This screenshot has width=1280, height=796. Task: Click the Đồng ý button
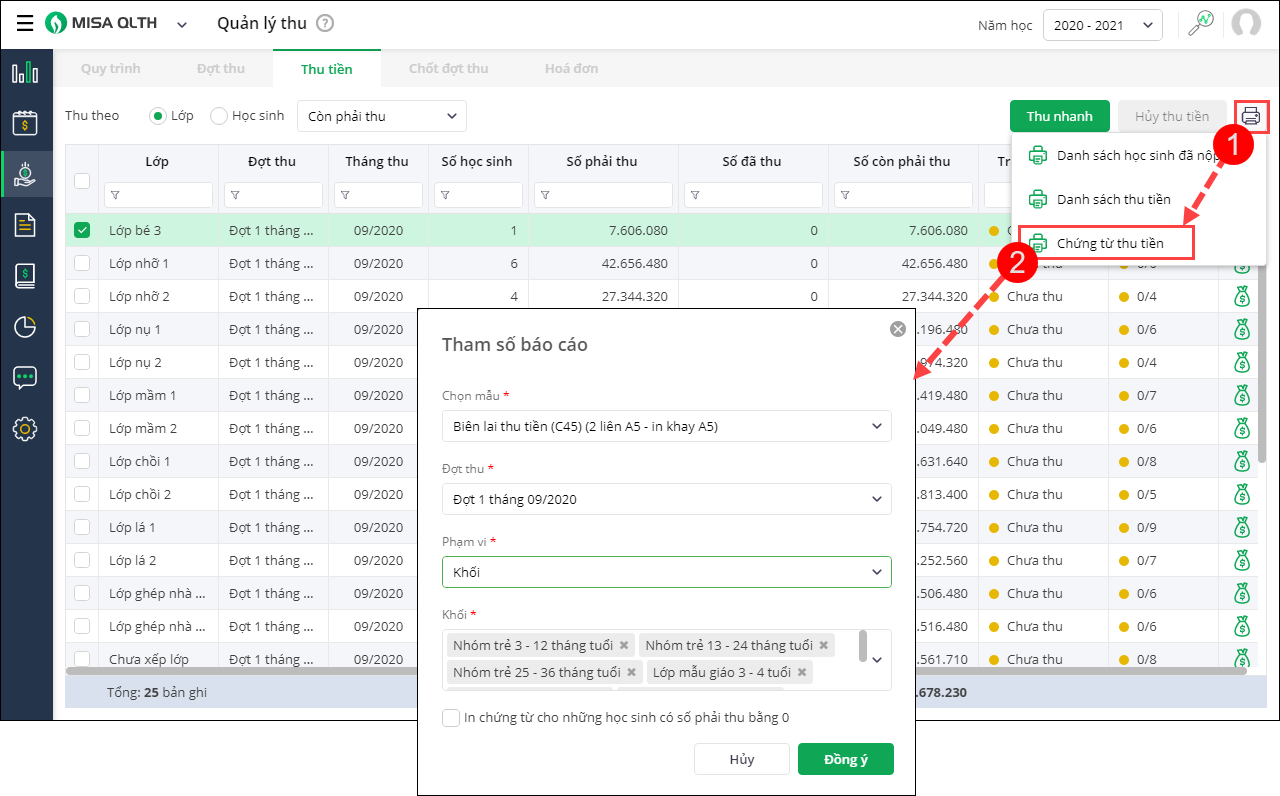(x=846, y=759)
